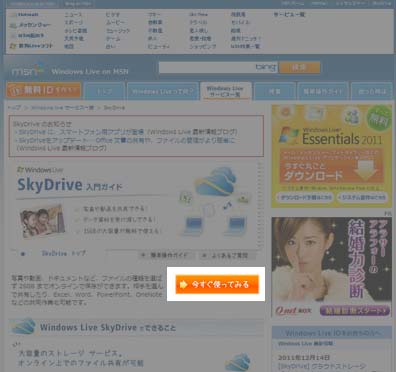Viewport: 396px width, 372px height.
Task: Open the ニュース link
Action: [73, 15]
